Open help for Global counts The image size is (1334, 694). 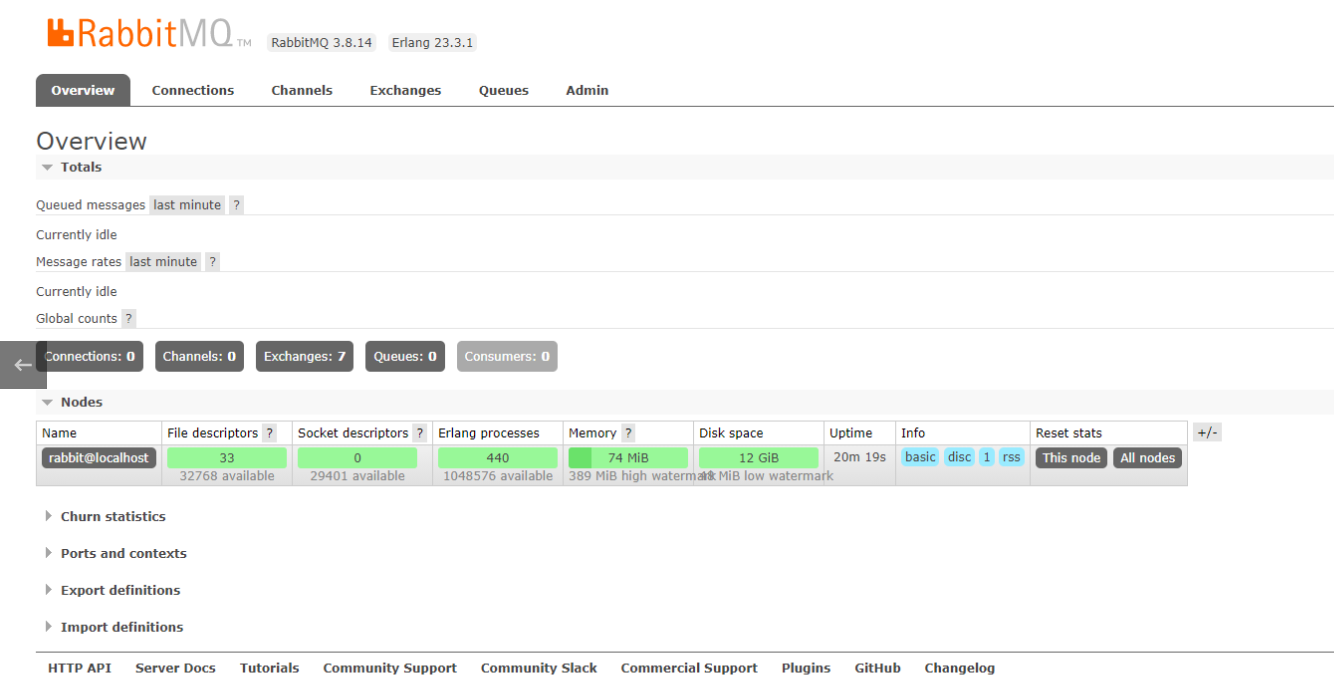click(128, 319)
